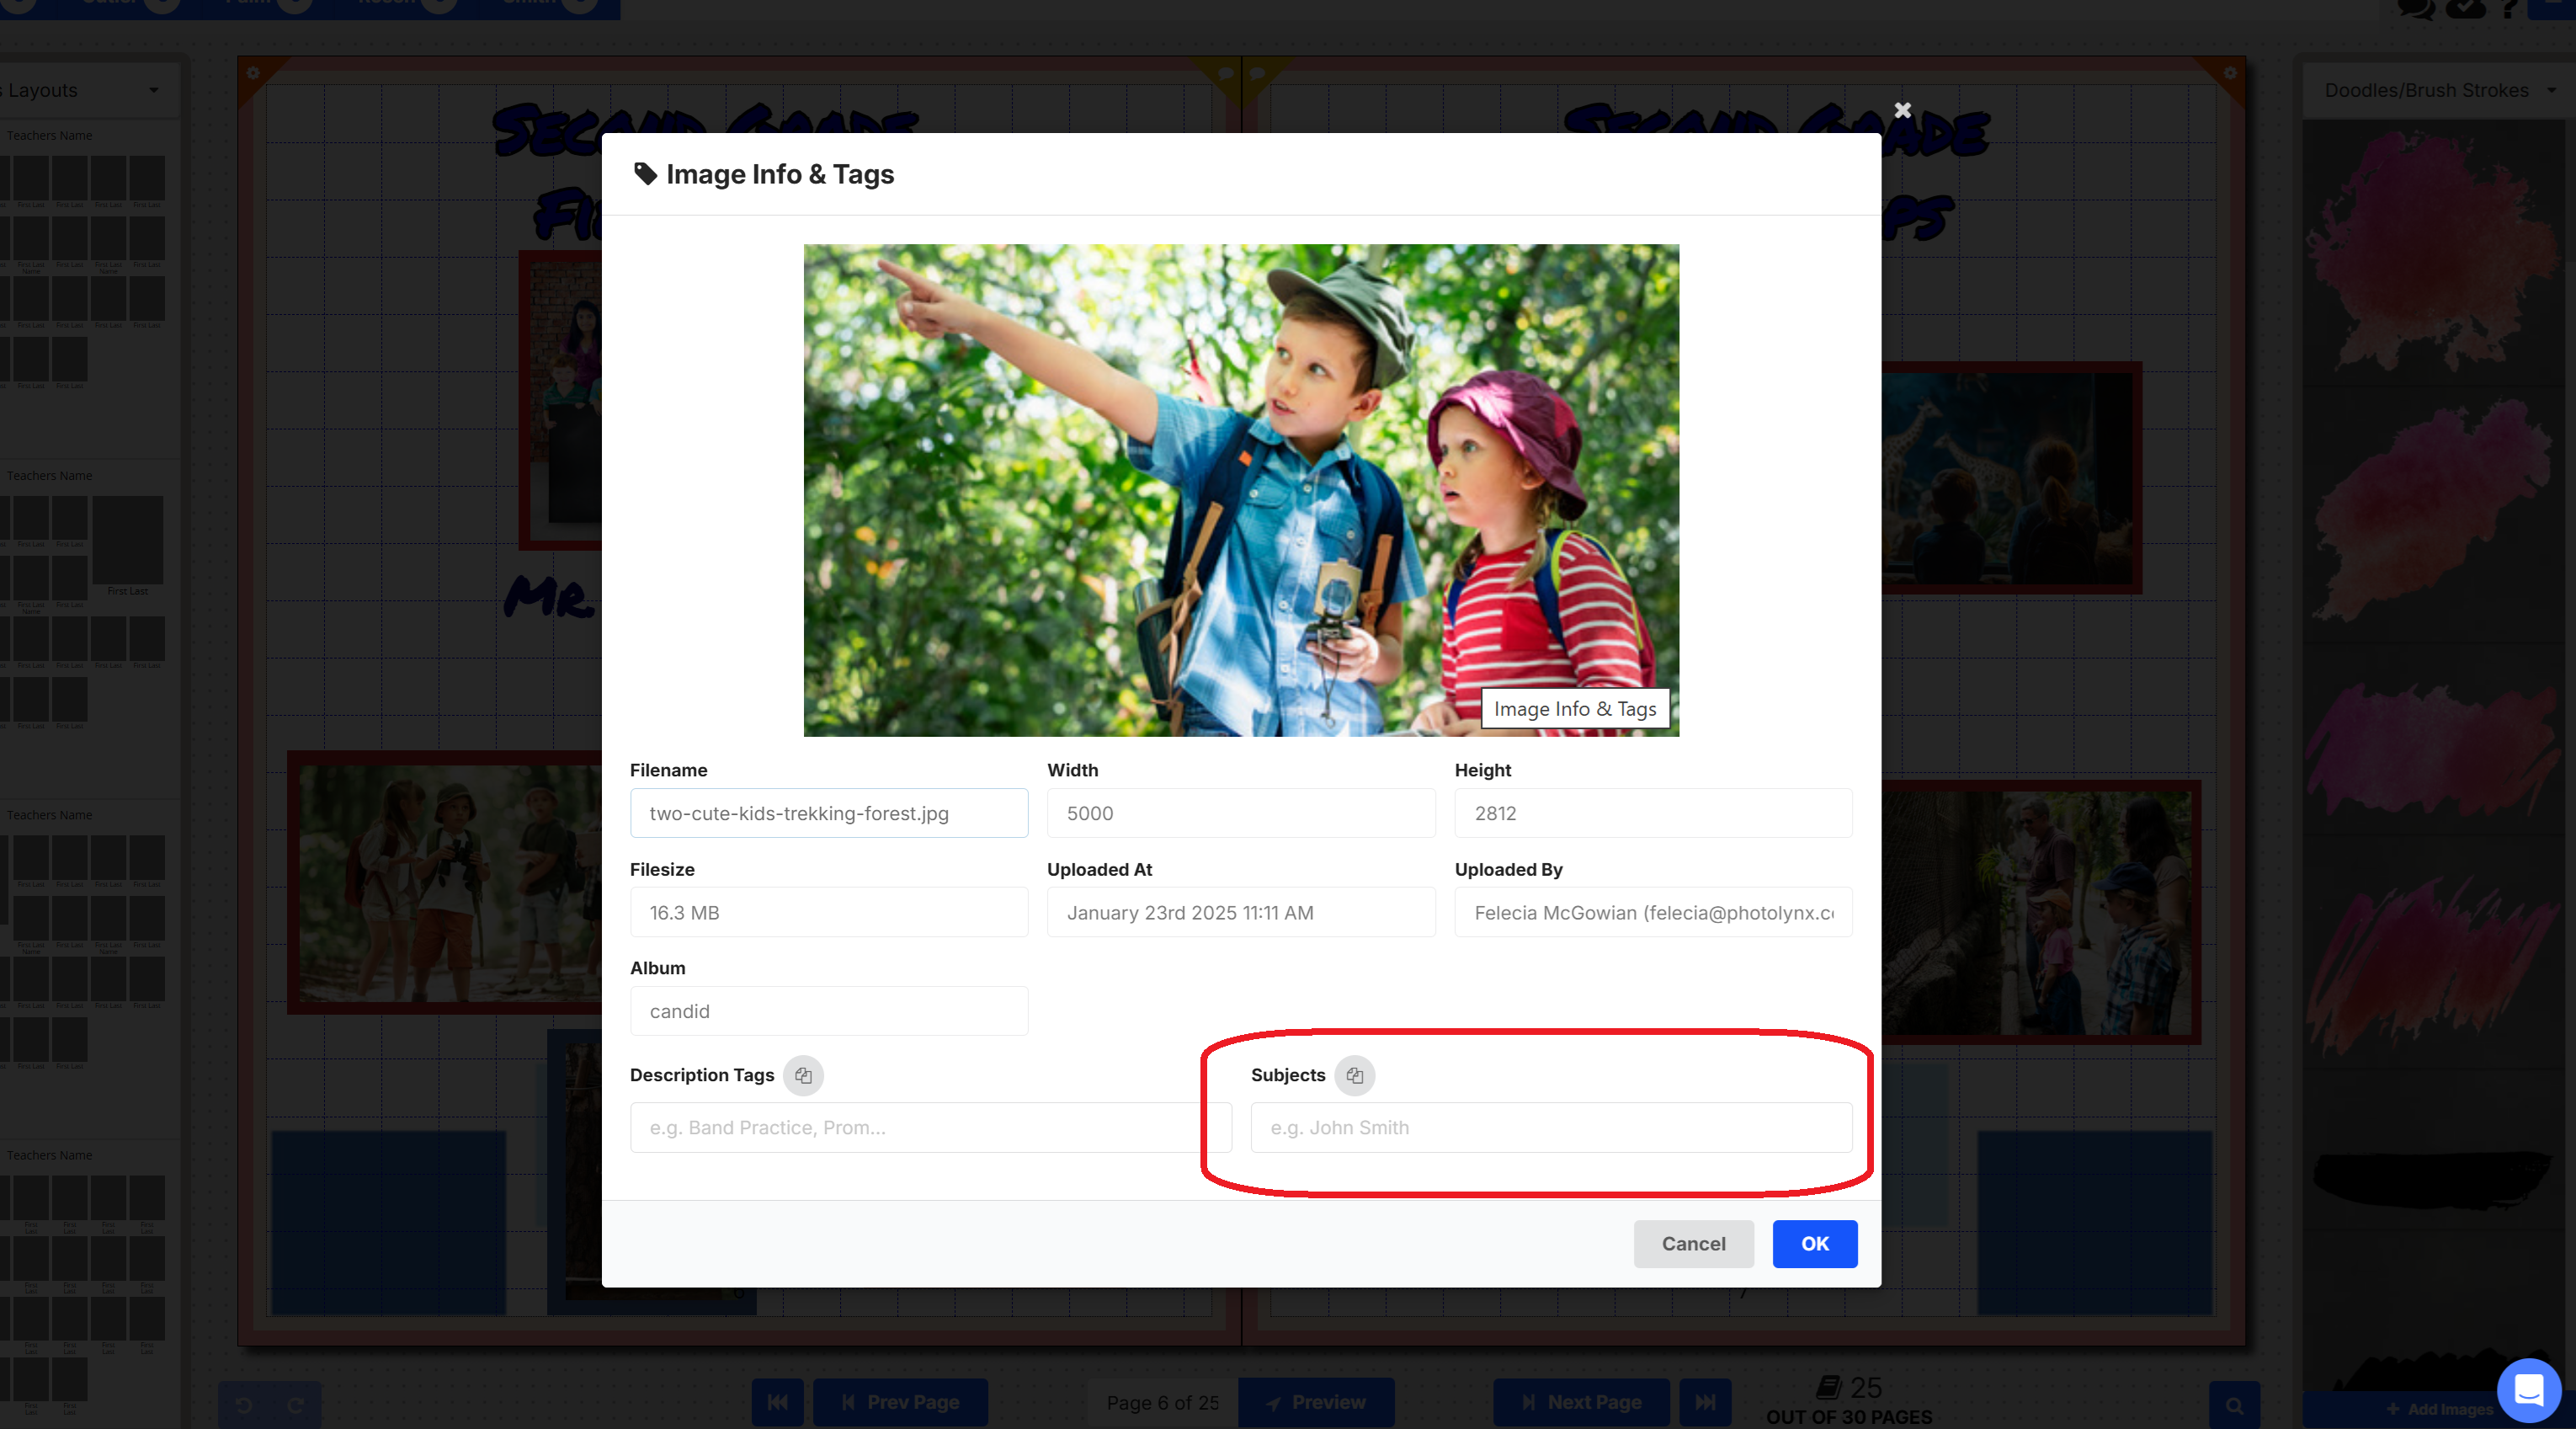
Task: Jump to last page icon
Action: (x=1705, y=1402)
